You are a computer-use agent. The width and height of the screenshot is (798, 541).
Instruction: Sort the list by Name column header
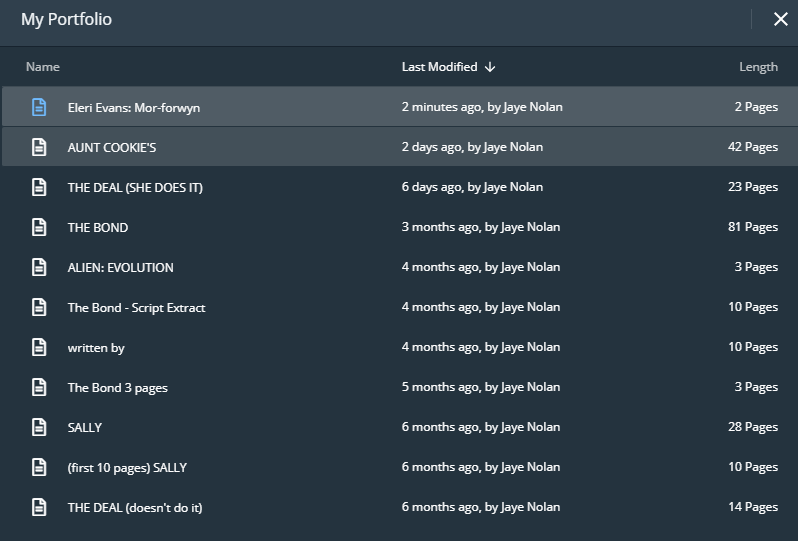pyautogui.click(x=43, y=67)
